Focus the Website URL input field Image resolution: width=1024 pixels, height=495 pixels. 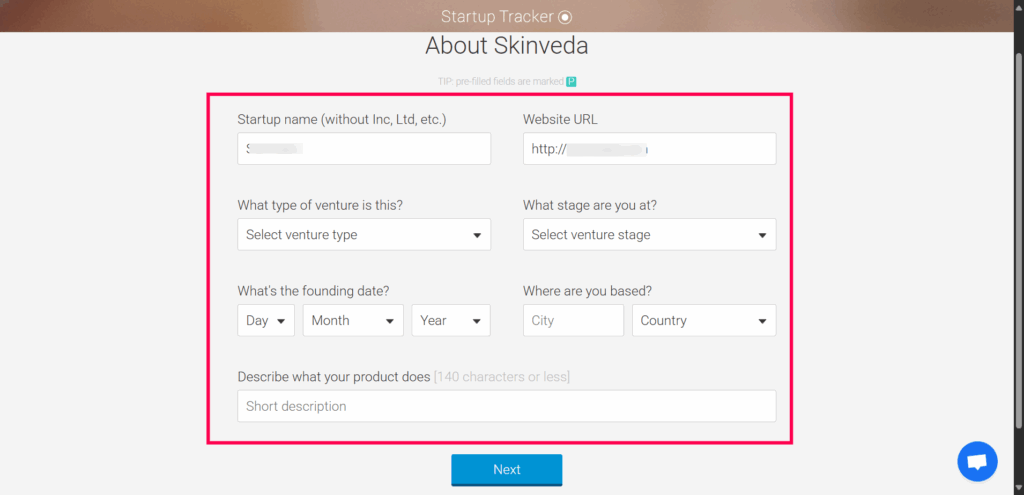tap(649, 149)
